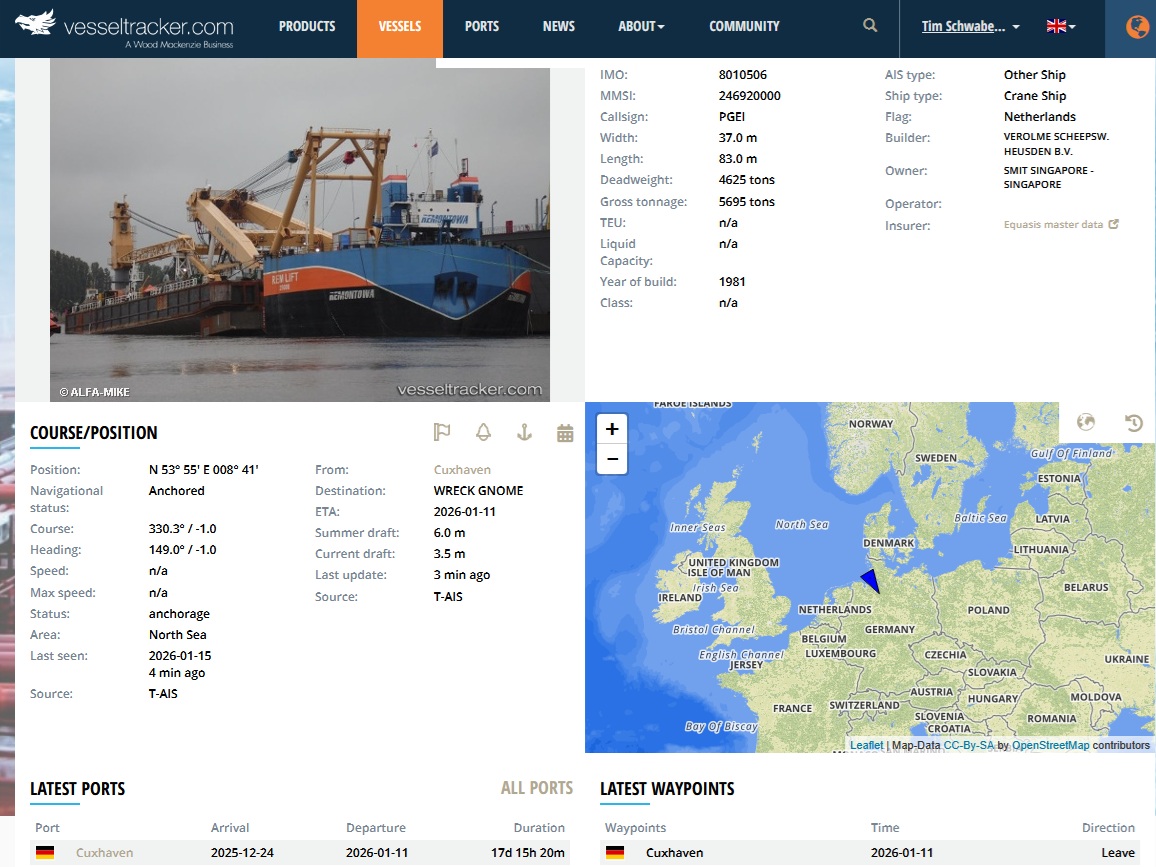This screenshot has height=867, width=1156.
Task: Click the Cuxhaven From link
Action: tap(462, 470)
